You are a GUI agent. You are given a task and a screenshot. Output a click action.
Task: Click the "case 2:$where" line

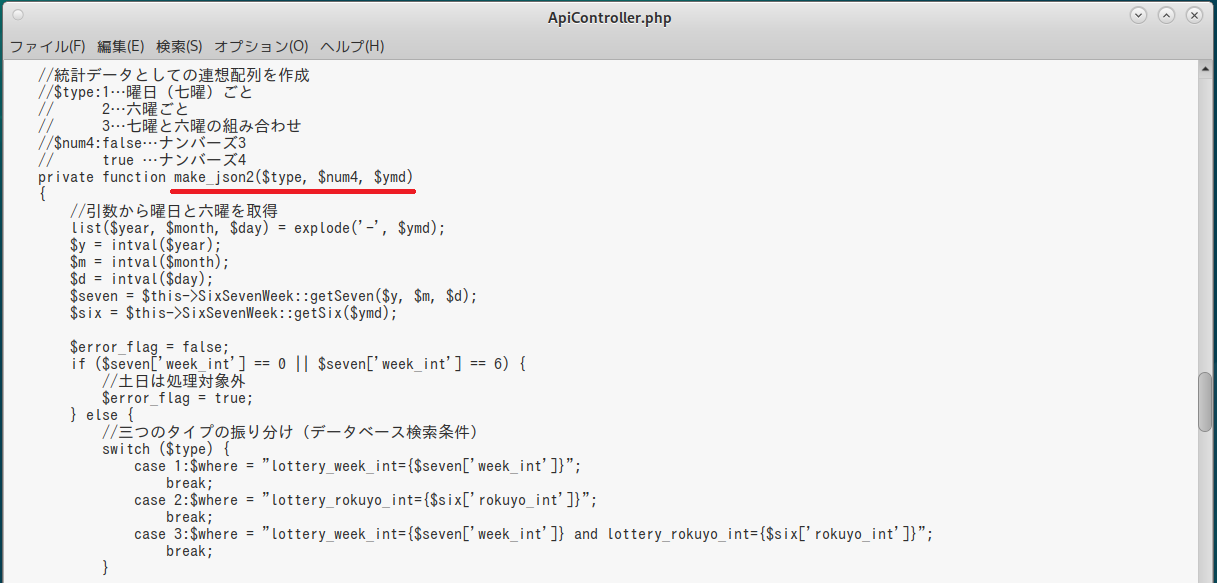point(365,500)
